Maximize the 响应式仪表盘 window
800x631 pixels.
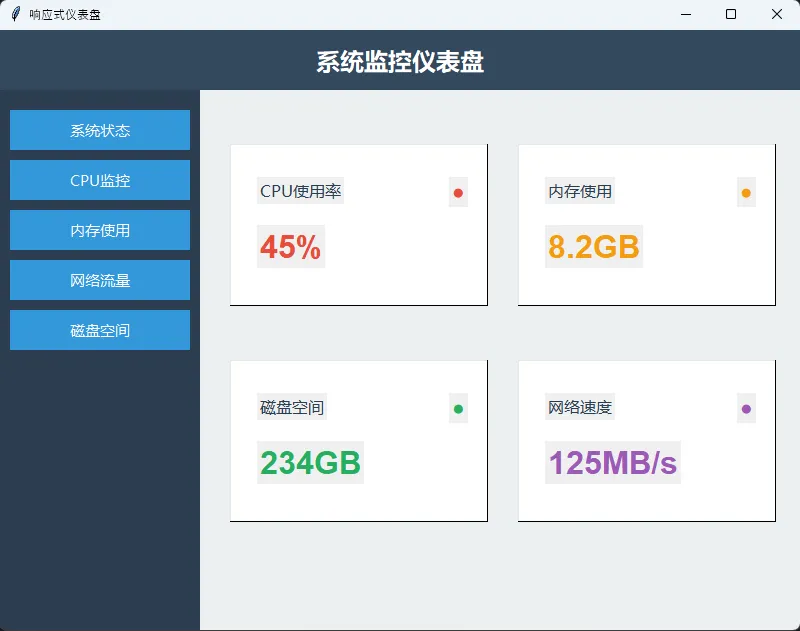coord(731,14)
